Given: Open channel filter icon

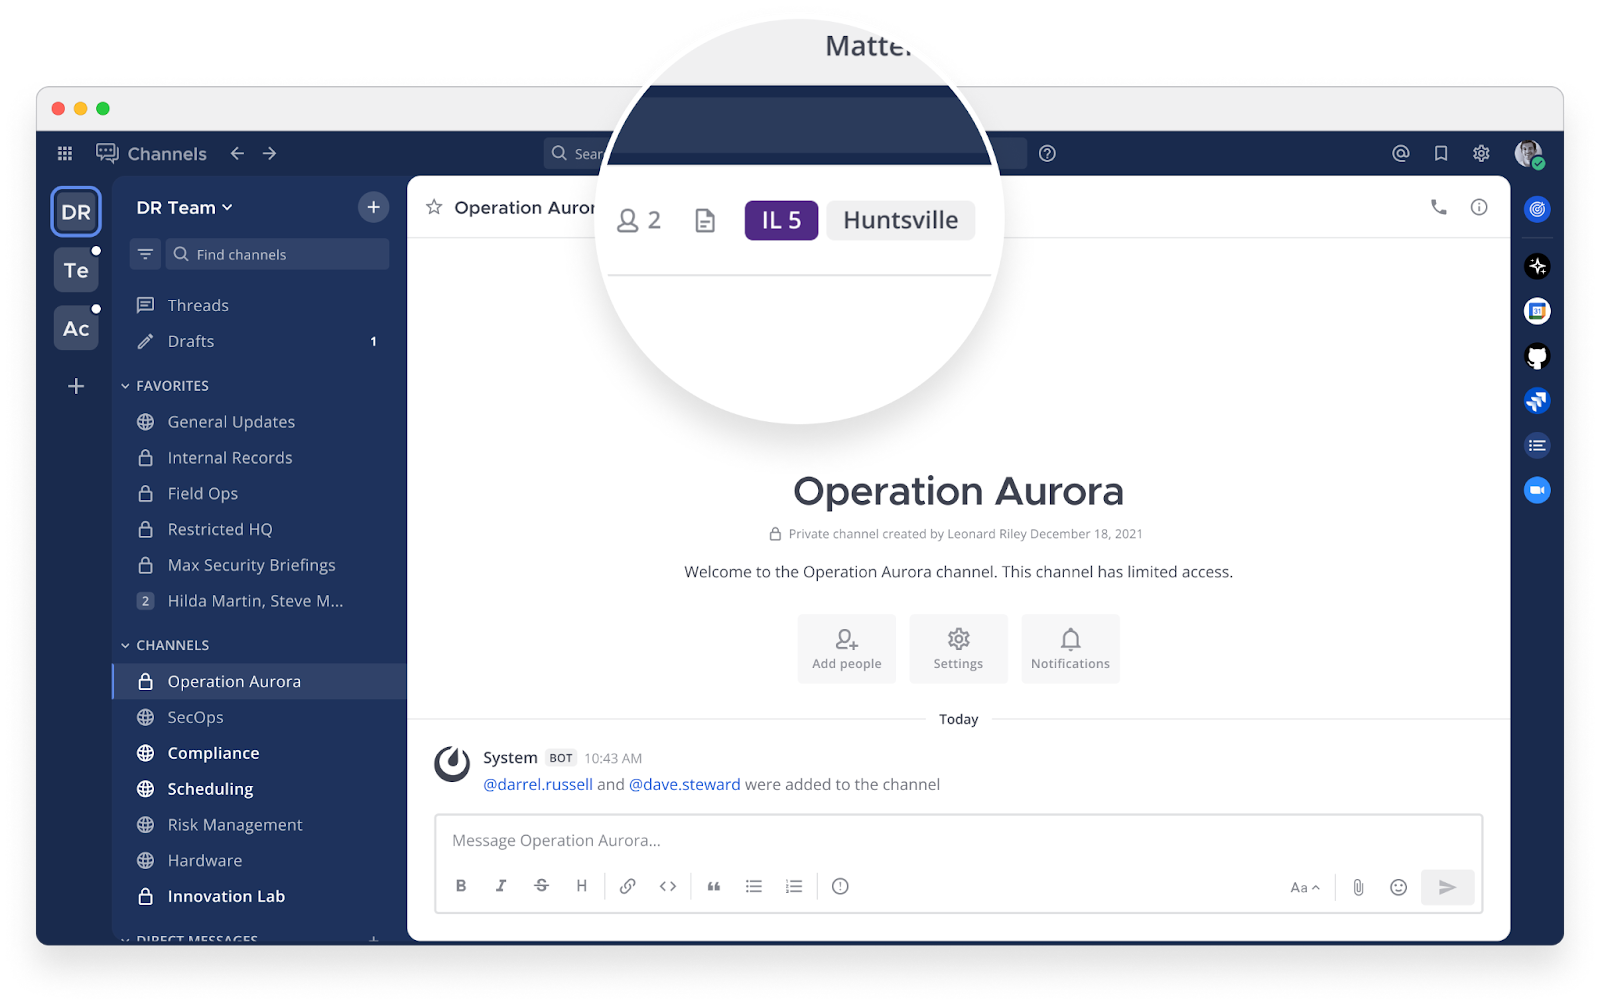Looking at the screenshot, I should tap(145, 254).
